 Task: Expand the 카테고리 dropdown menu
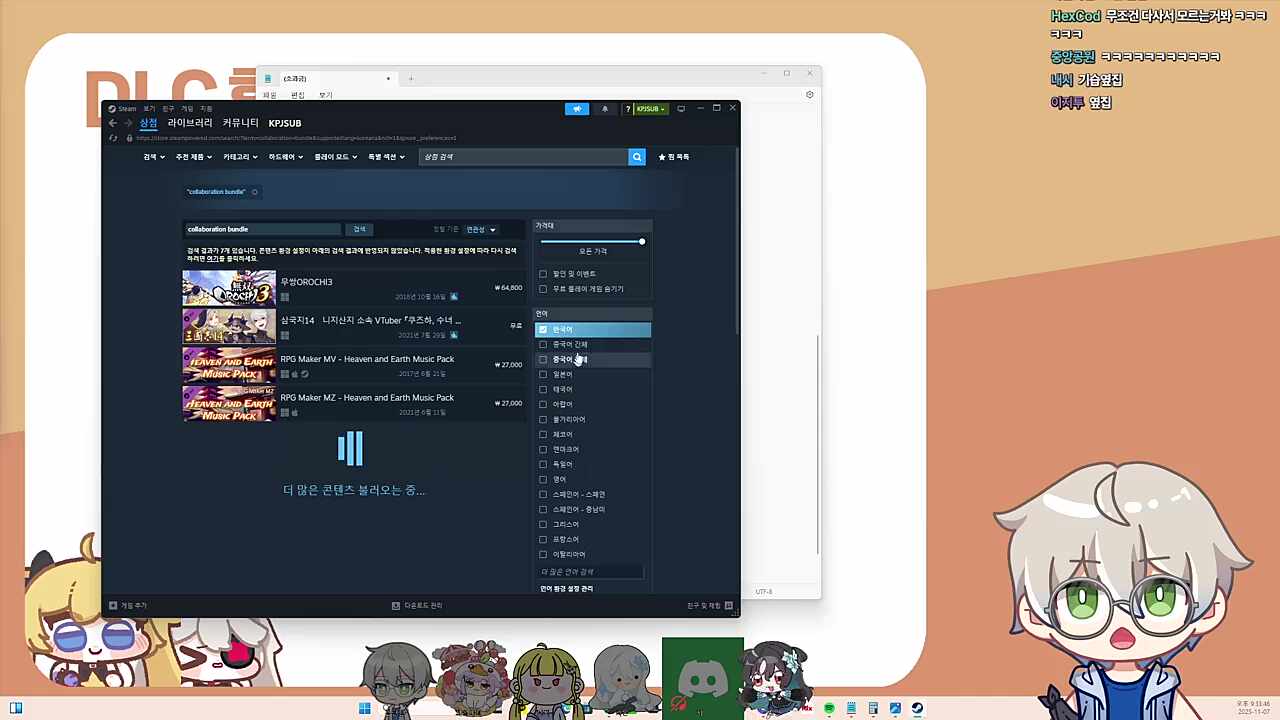tap(240, 157)
